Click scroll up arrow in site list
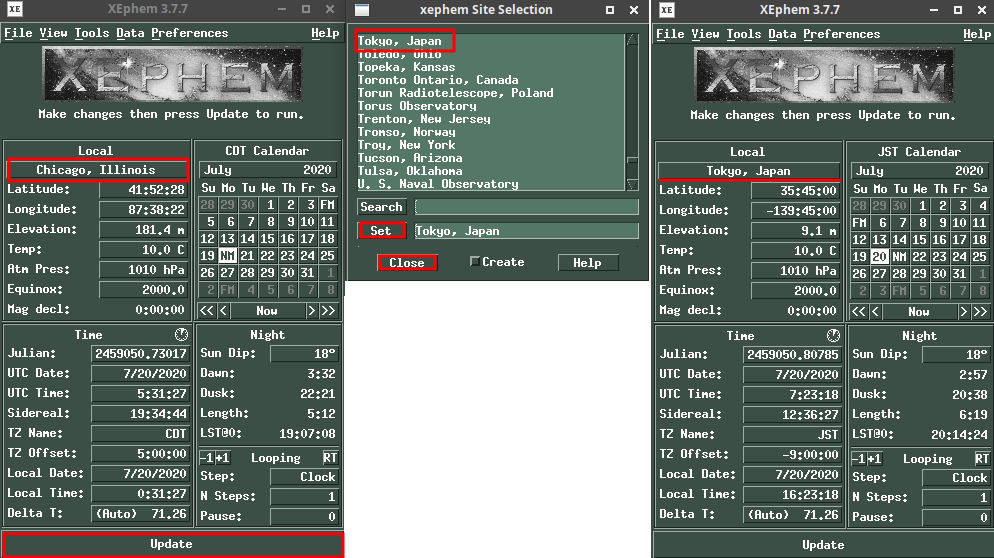This screenshot has width=994, height=558. [632, 39]
